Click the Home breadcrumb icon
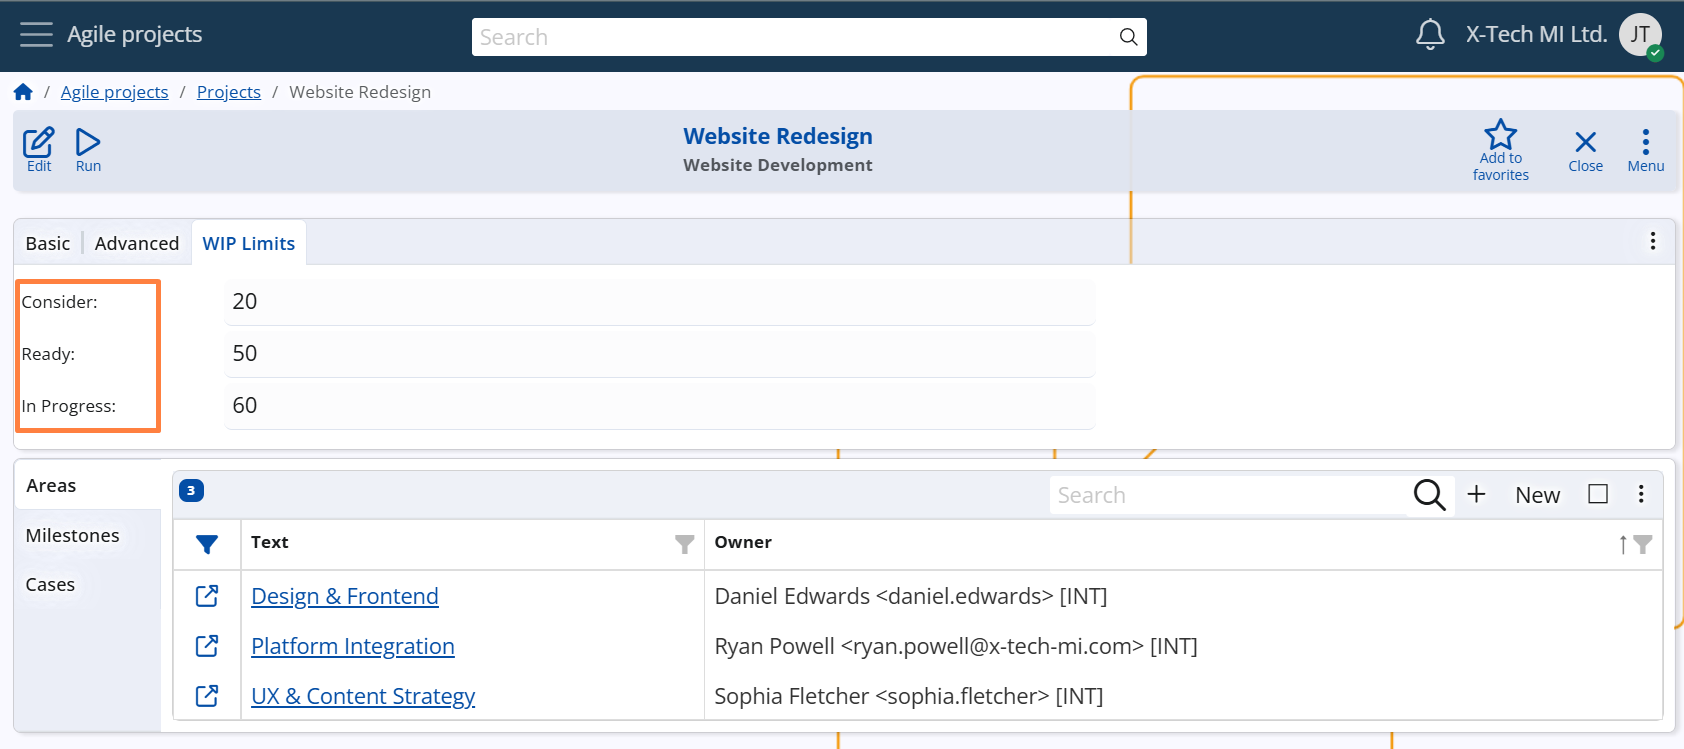The image size is (1684, 749). (x=23, y=92)
